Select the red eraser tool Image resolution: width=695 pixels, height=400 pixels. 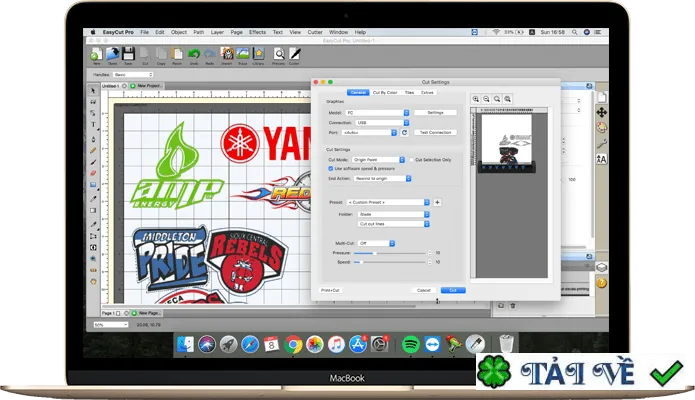coord(93,173)
